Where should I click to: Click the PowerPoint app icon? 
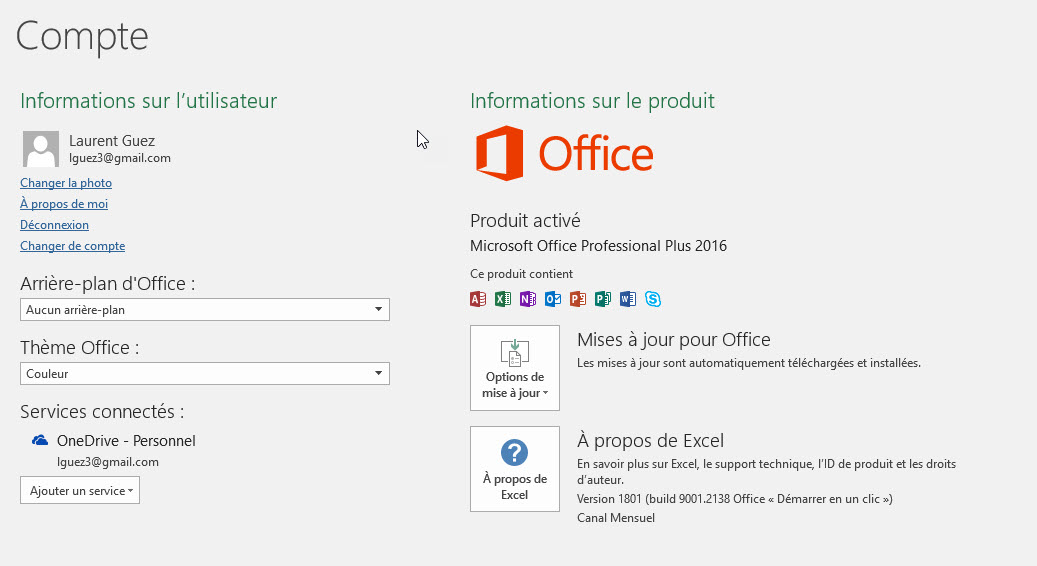(578, 299)
